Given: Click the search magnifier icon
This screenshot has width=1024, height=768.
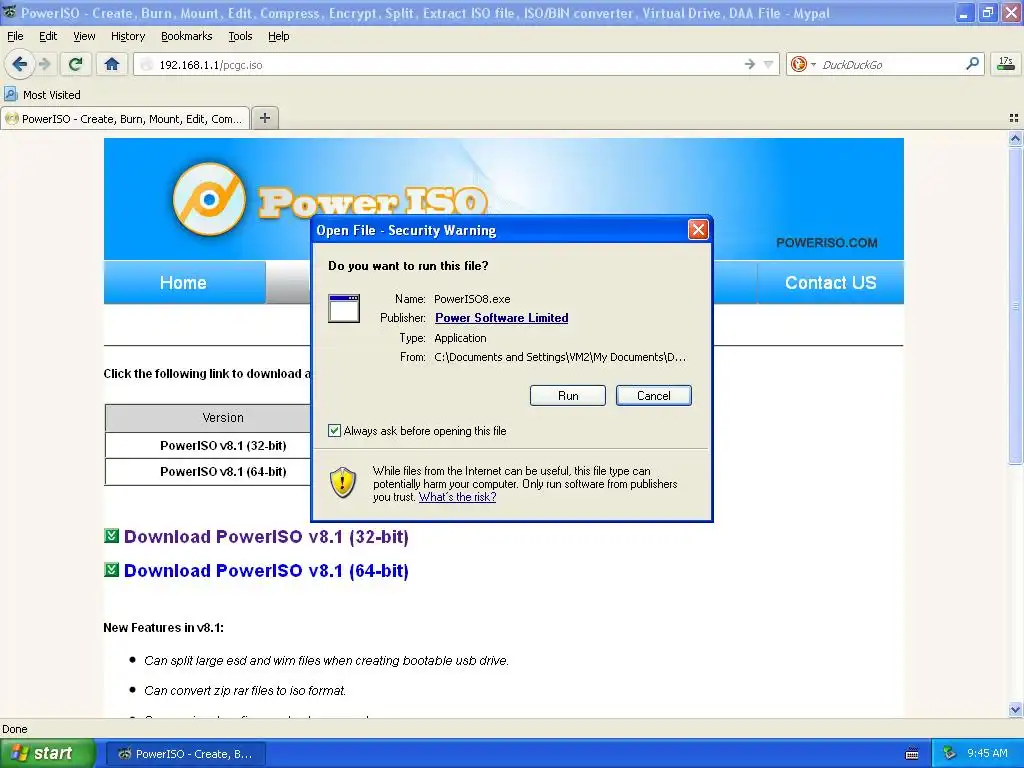Looking at the screenshot, I should [972, 64].
